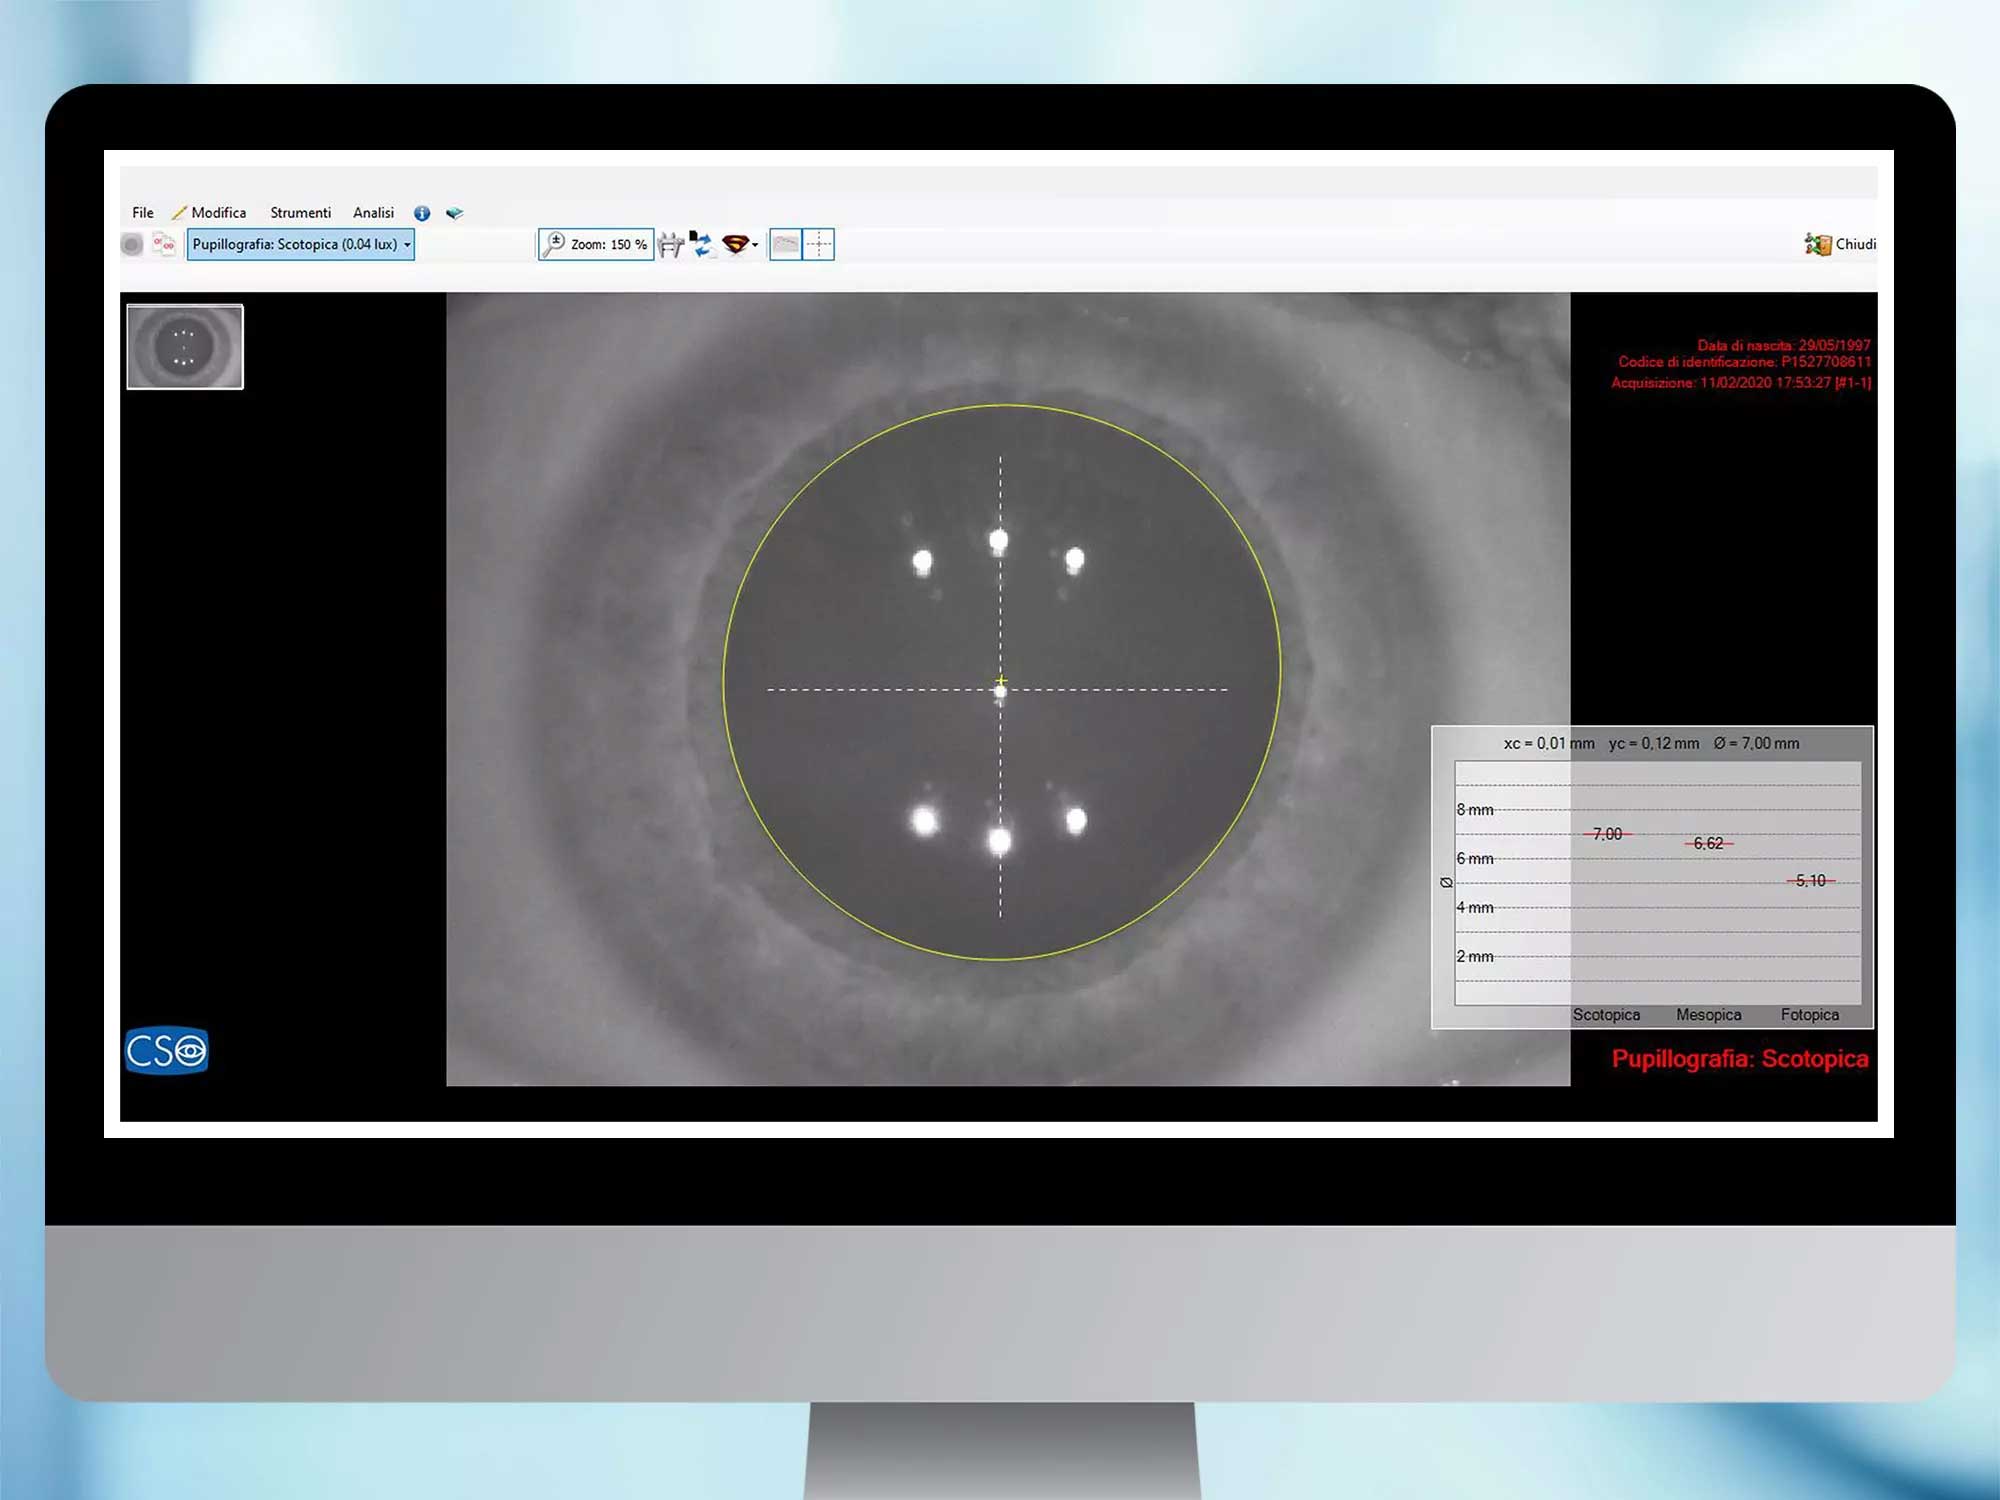Open the File menu
The height and width of the screenshot is (1500, 2000).
143,213
